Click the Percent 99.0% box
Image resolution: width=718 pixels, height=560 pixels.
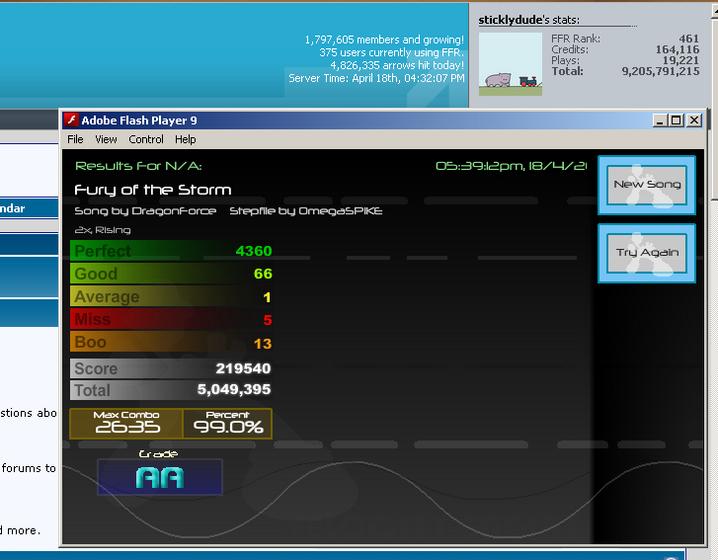point(228,424)
